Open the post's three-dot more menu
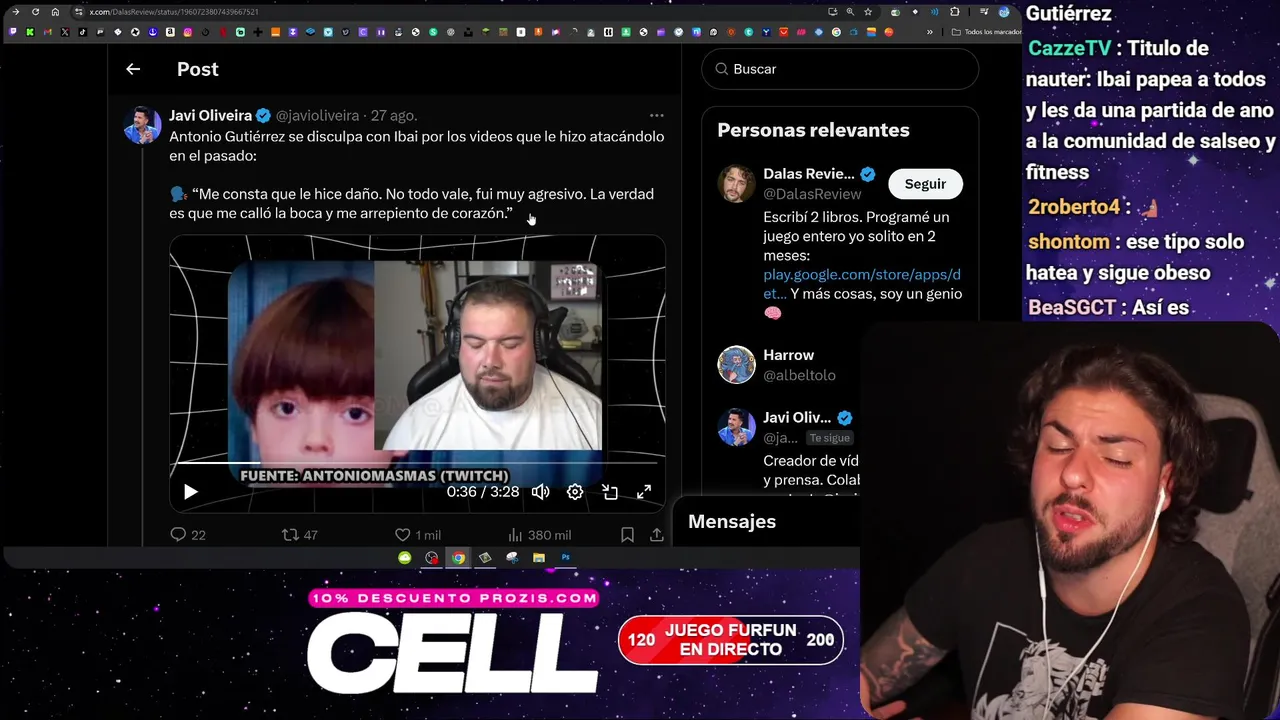1280x720 pixels. 656,116
